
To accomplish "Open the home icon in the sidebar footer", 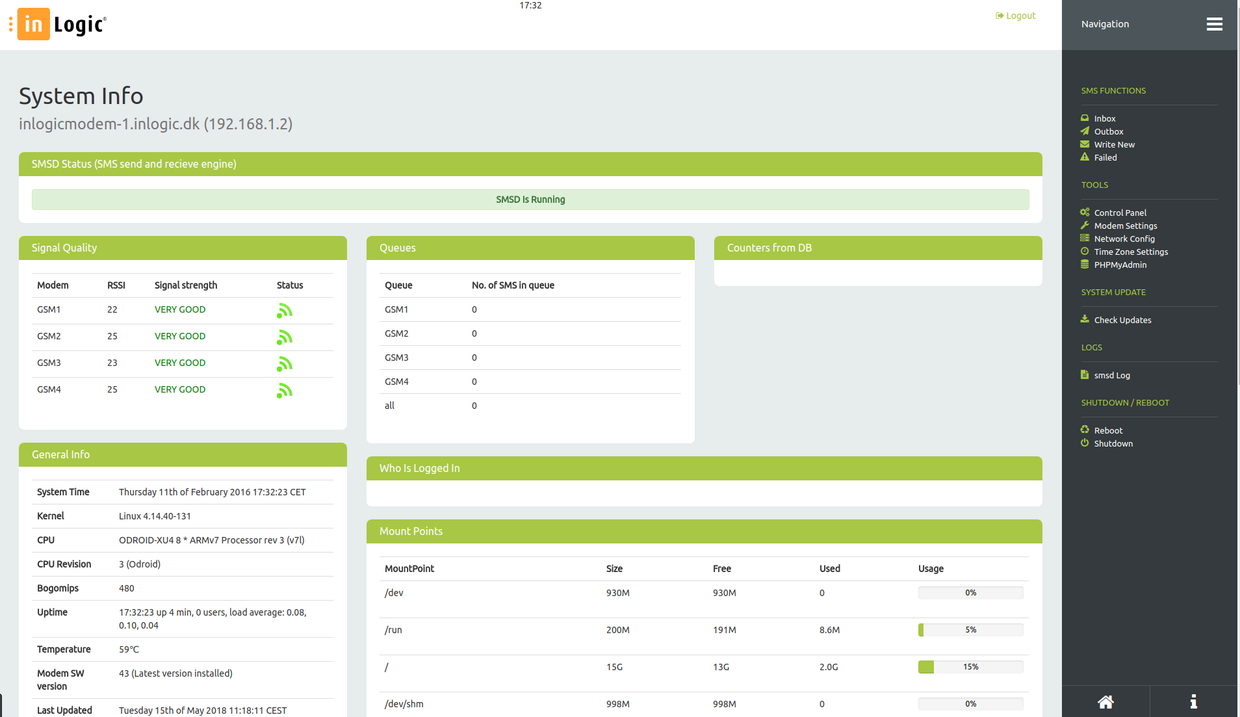I will point(1105,701).
